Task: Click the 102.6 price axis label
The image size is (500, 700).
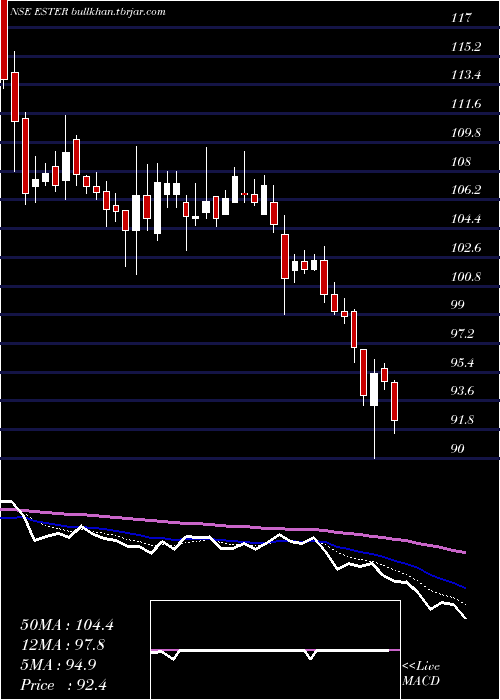Action: 466,248
